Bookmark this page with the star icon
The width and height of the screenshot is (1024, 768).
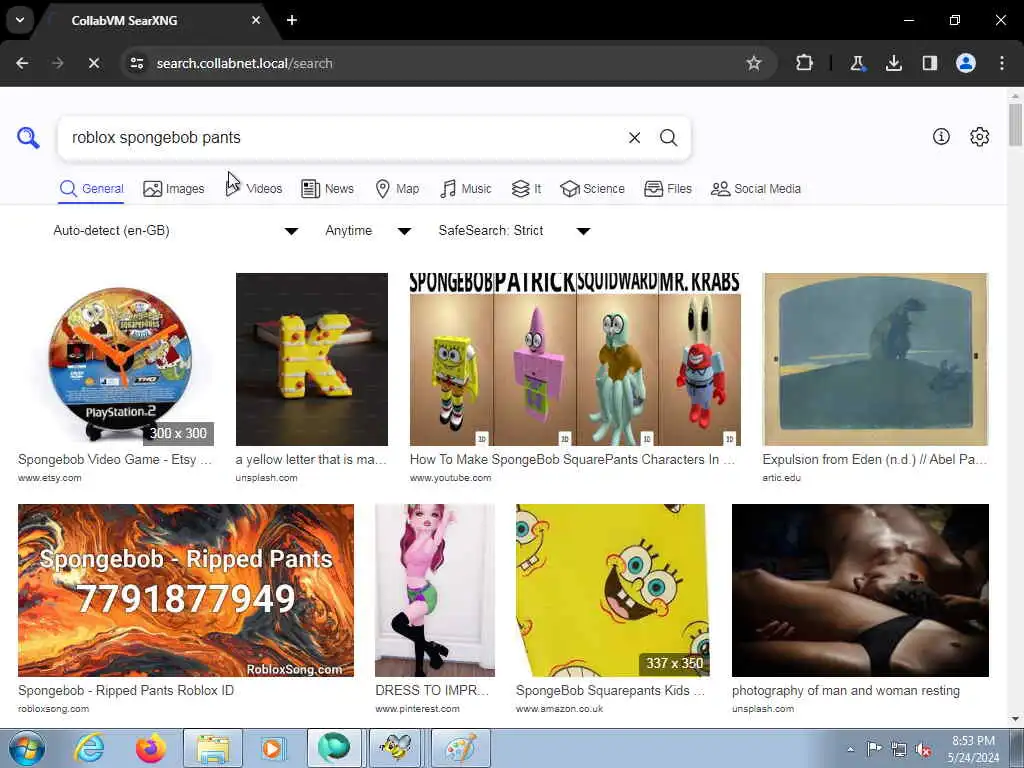754,63
